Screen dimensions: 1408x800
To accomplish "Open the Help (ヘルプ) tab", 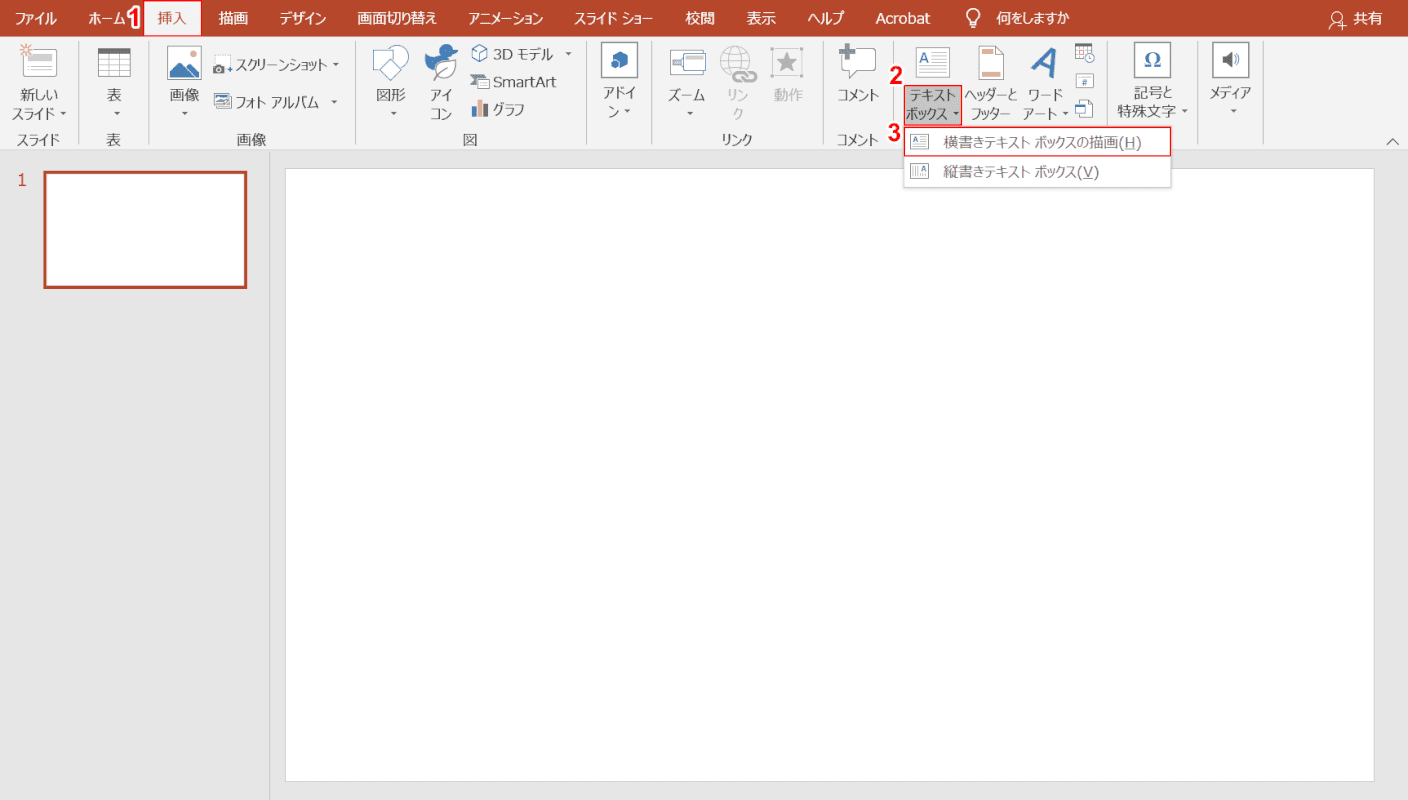I will coord(826,18).
